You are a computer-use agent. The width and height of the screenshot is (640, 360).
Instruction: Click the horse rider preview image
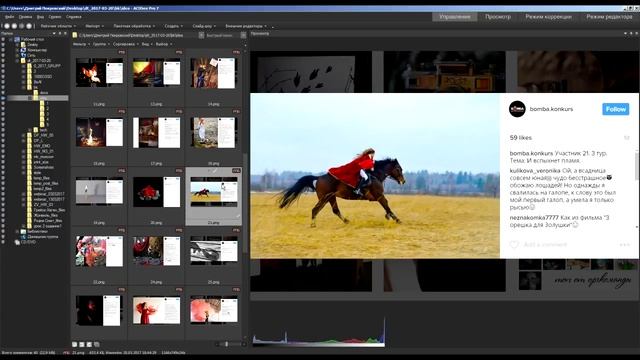pos(375,176)
